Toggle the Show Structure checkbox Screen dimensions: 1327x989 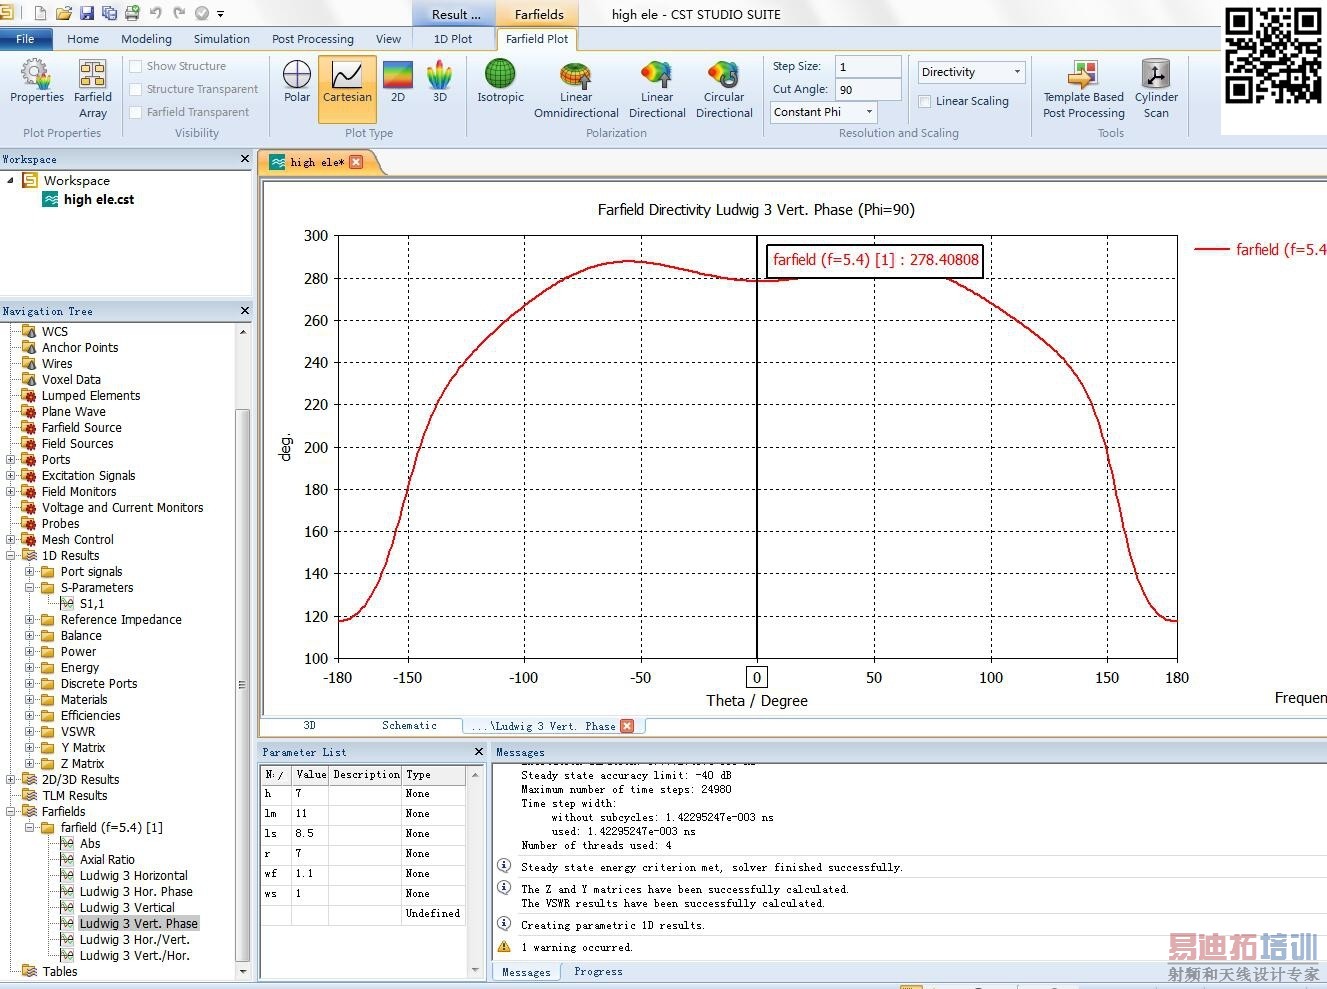136,66
